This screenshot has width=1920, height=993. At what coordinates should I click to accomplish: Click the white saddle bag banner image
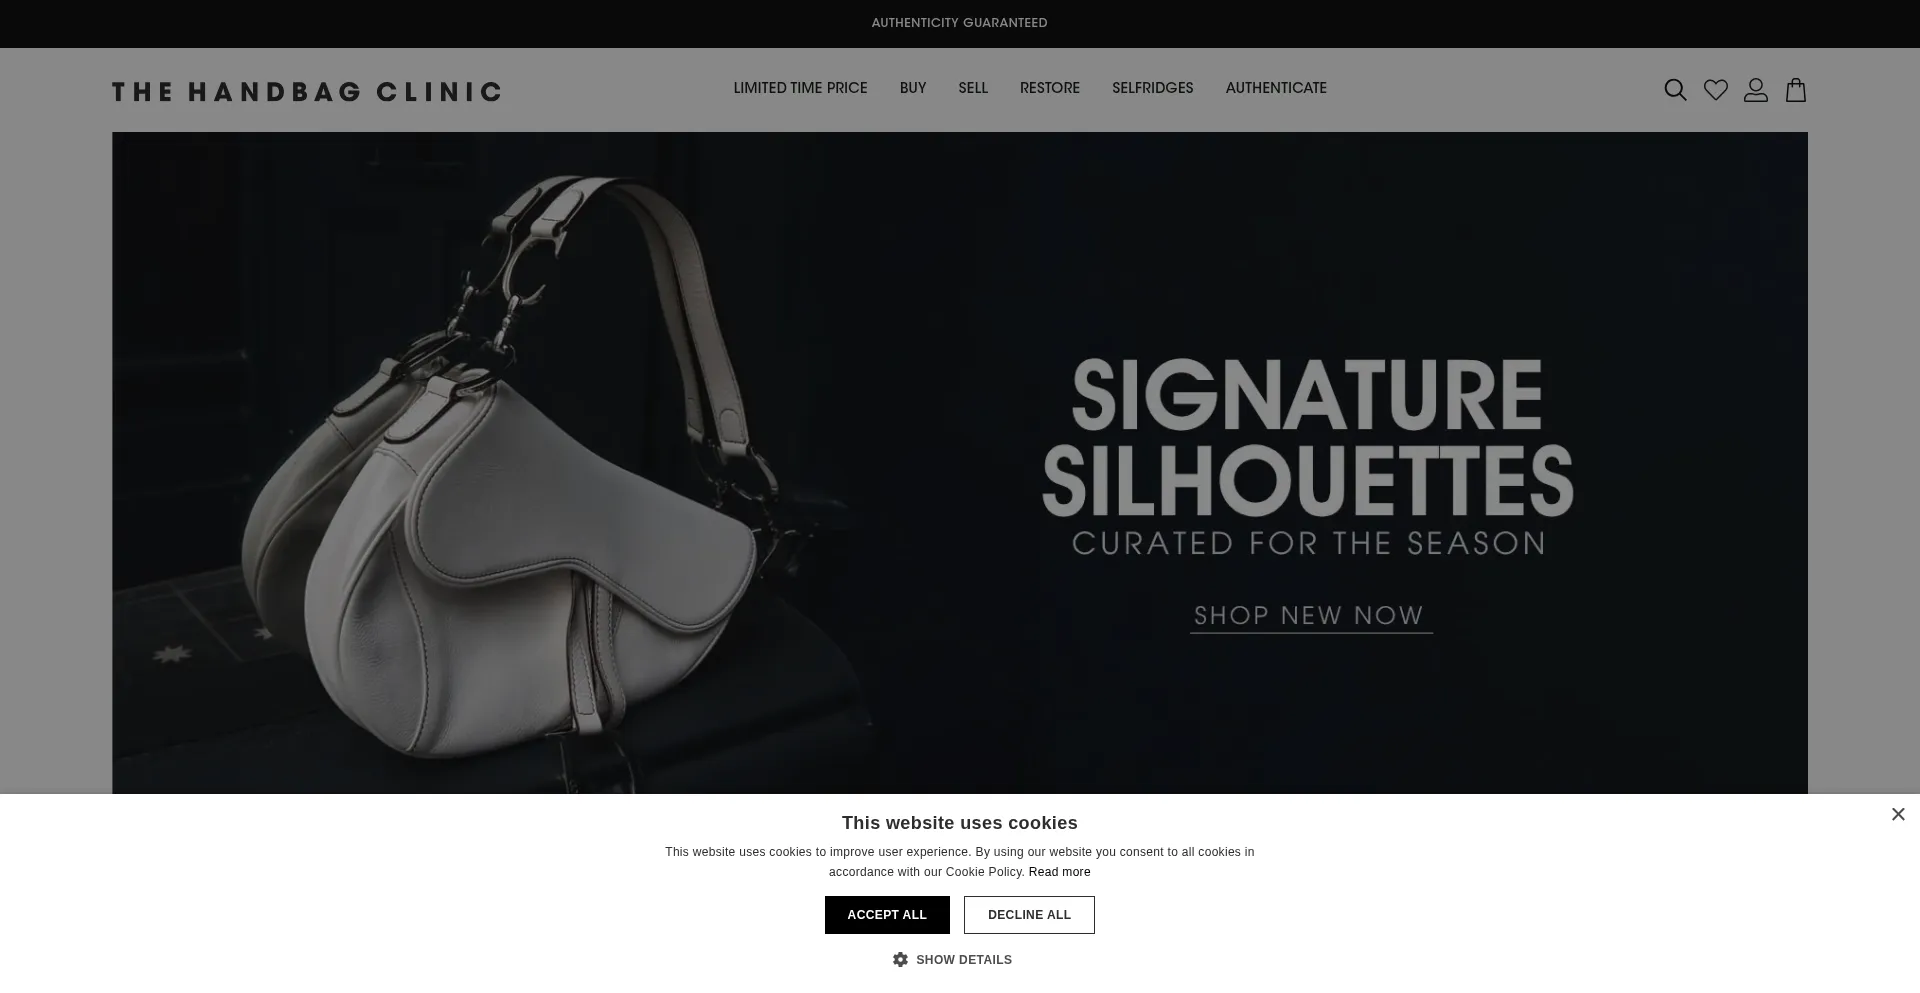[960, 463]
